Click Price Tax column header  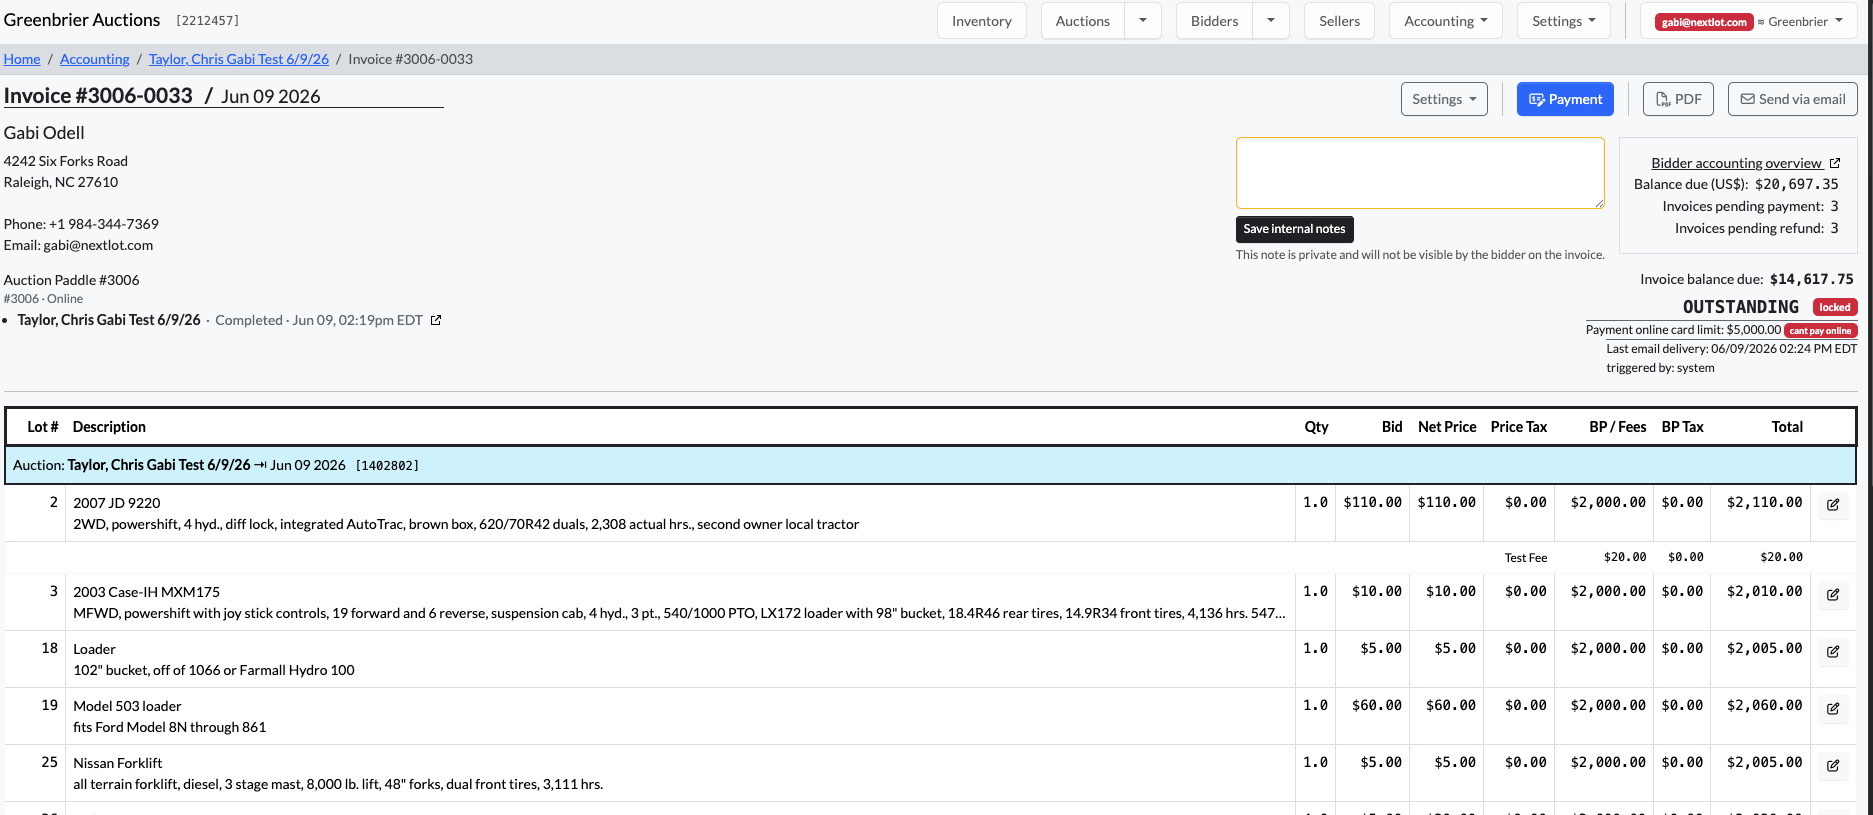(1518, 427)
